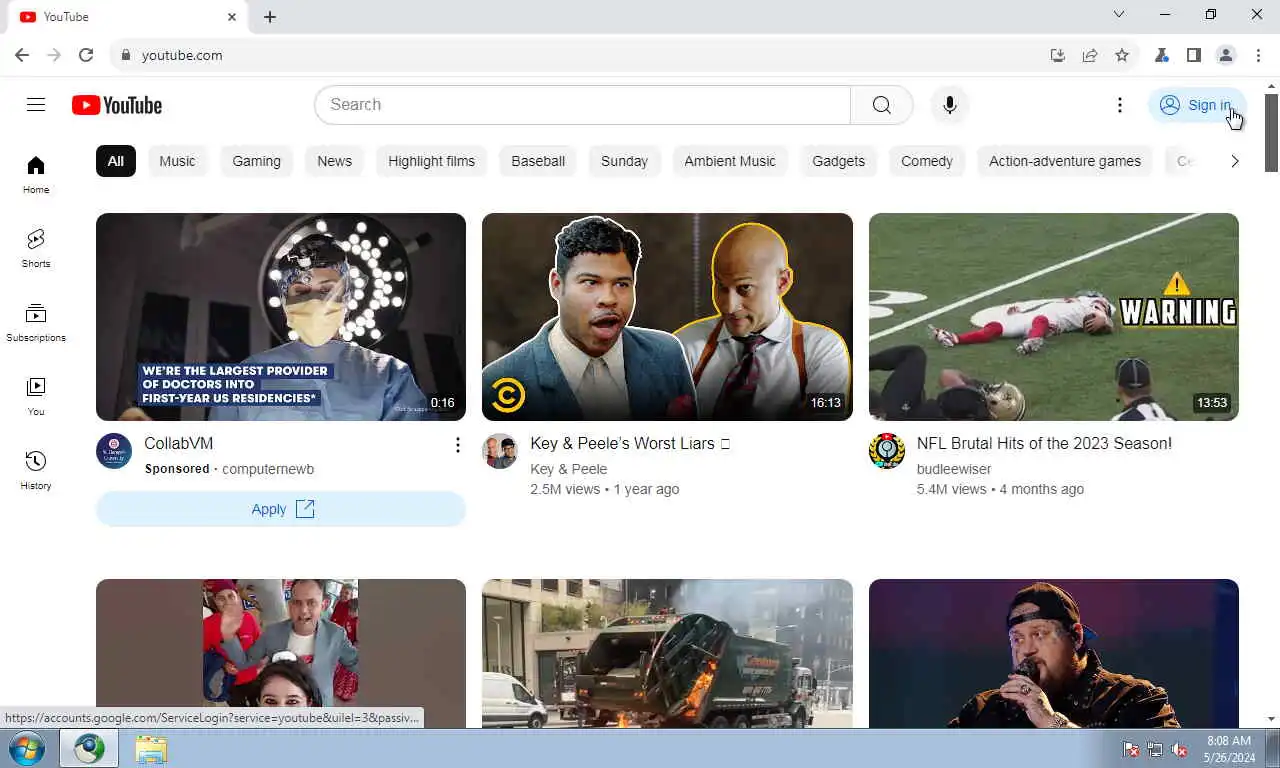Click the YouTube logo
Viewport: 1280px width, 768px height.
point(117,105)
